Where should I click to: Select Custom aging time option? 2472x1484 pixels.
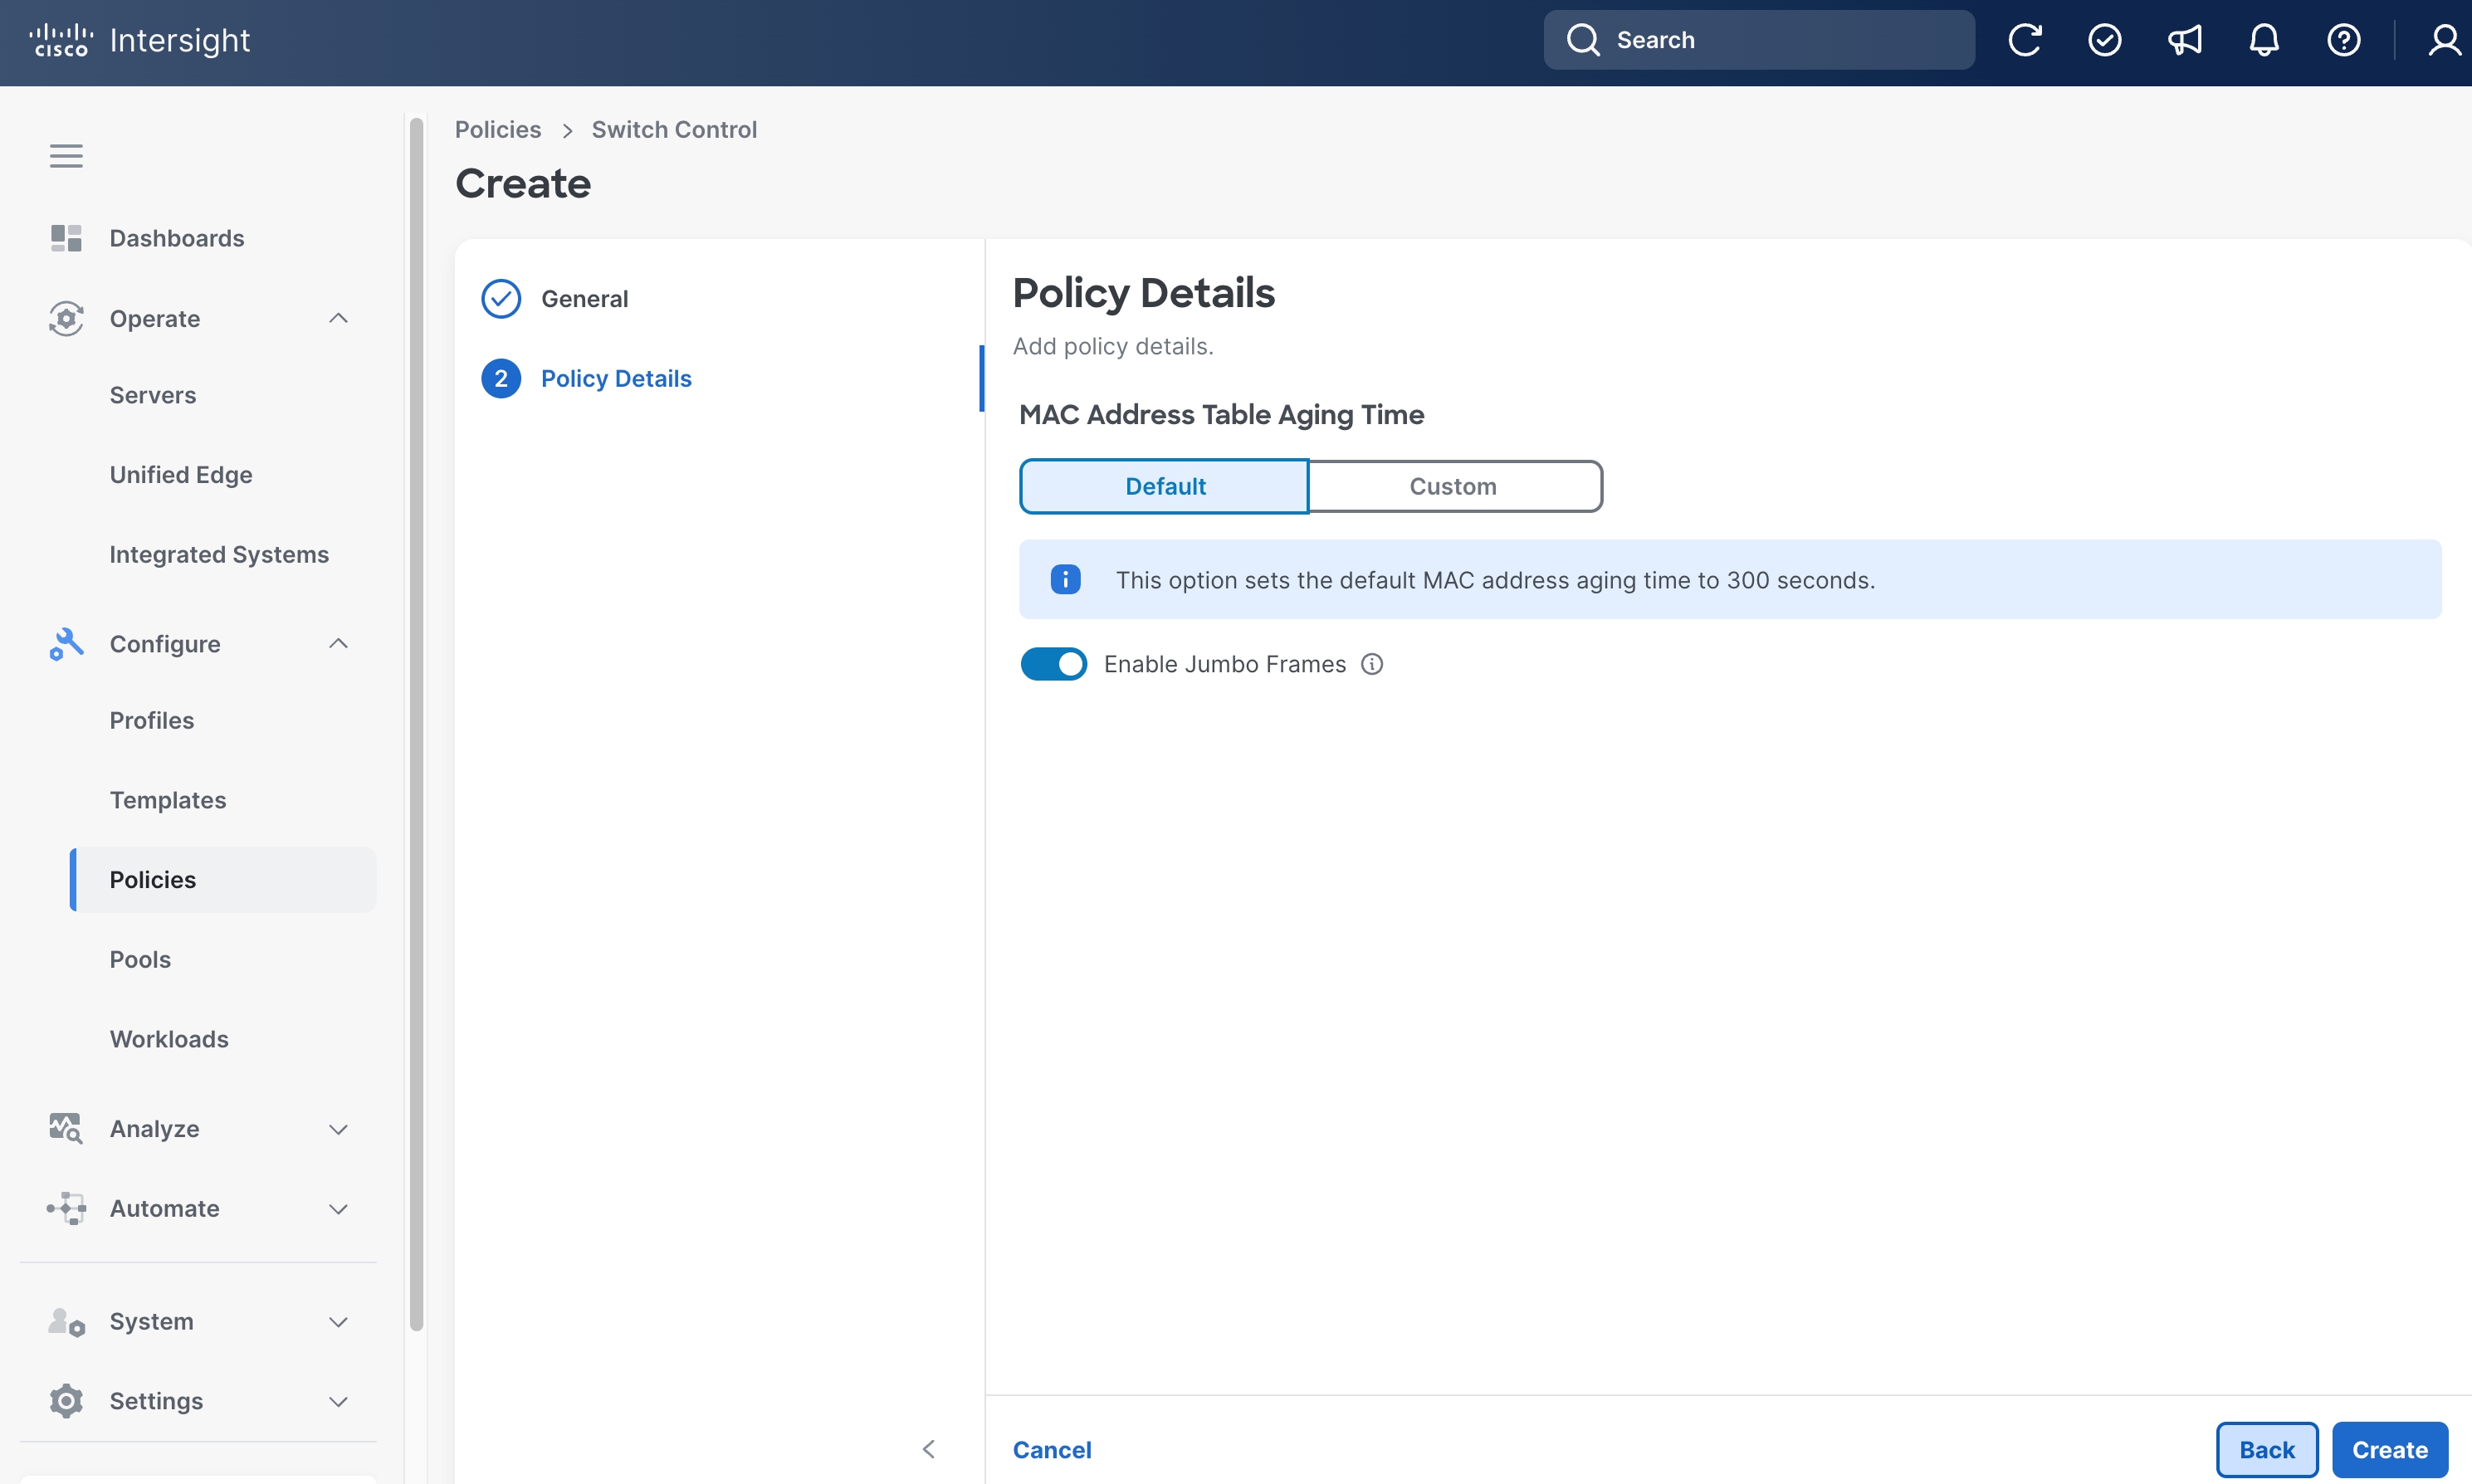pyautogui.click(x=1454, y=486)
